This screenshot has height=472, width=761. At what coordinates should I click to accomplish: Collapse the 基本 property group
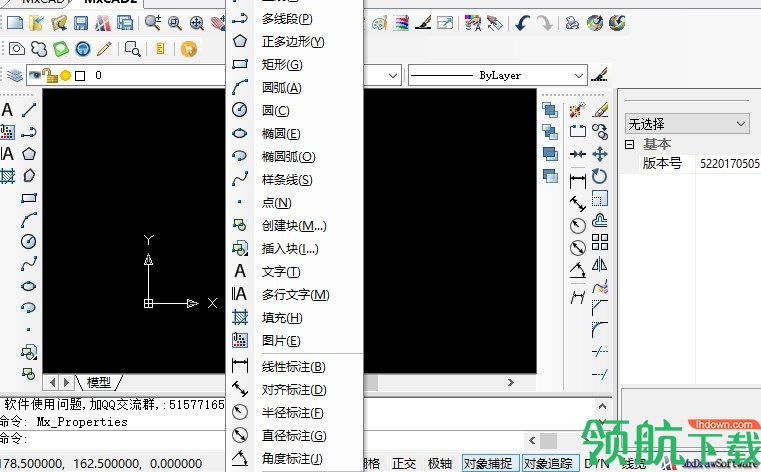[629, 144]
